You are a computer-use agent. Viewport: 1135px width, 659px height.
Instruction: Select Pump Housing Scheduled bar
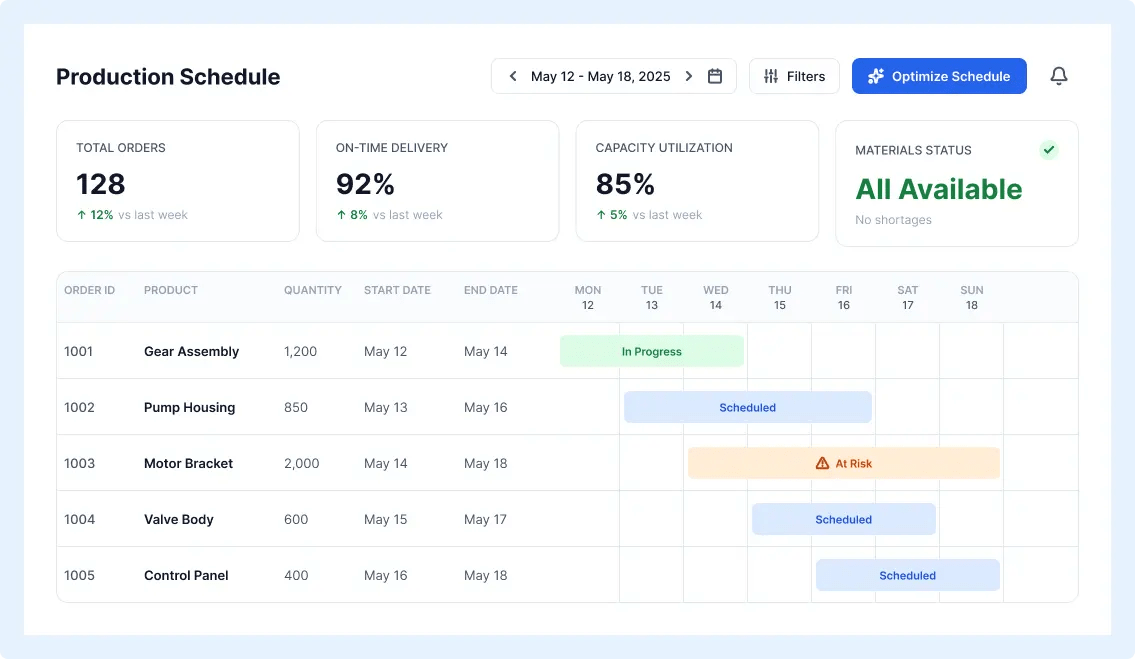[x=748, y=408]
